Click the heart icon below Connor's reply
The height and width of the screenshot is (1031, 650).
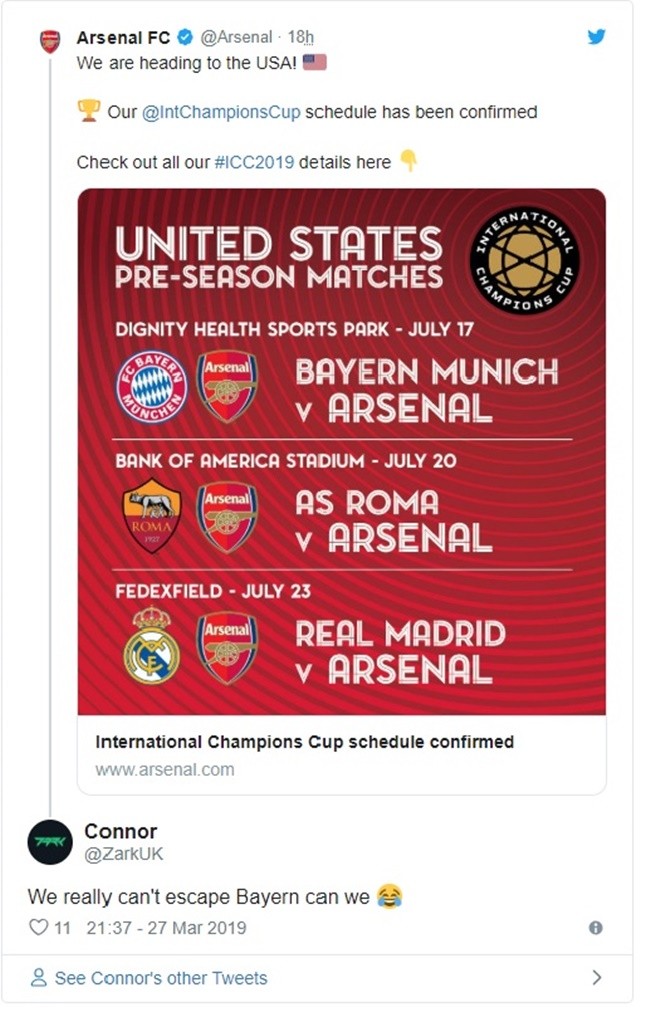coord(38,927)
